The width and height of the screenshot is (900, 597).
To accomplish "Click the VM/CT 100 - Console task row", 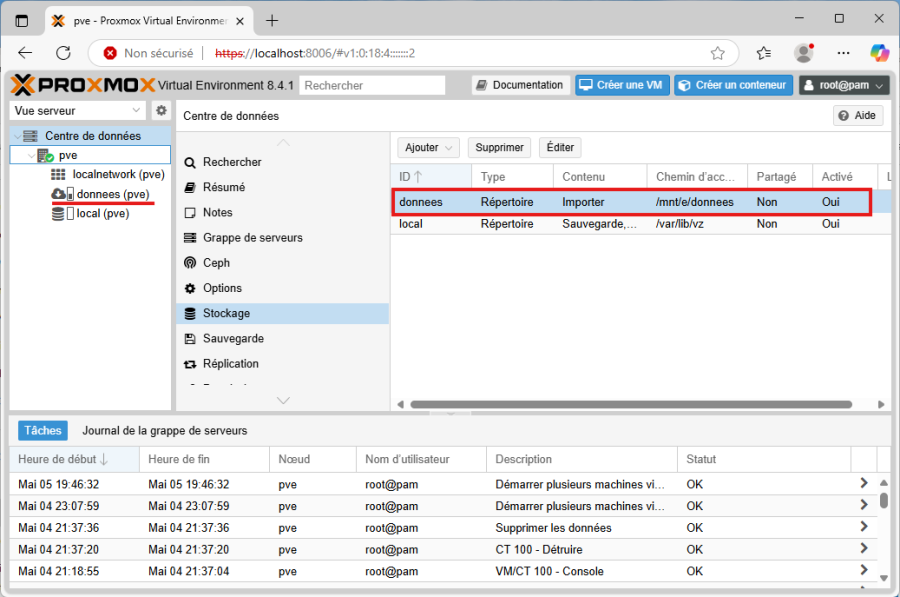I will pos(443,571).
